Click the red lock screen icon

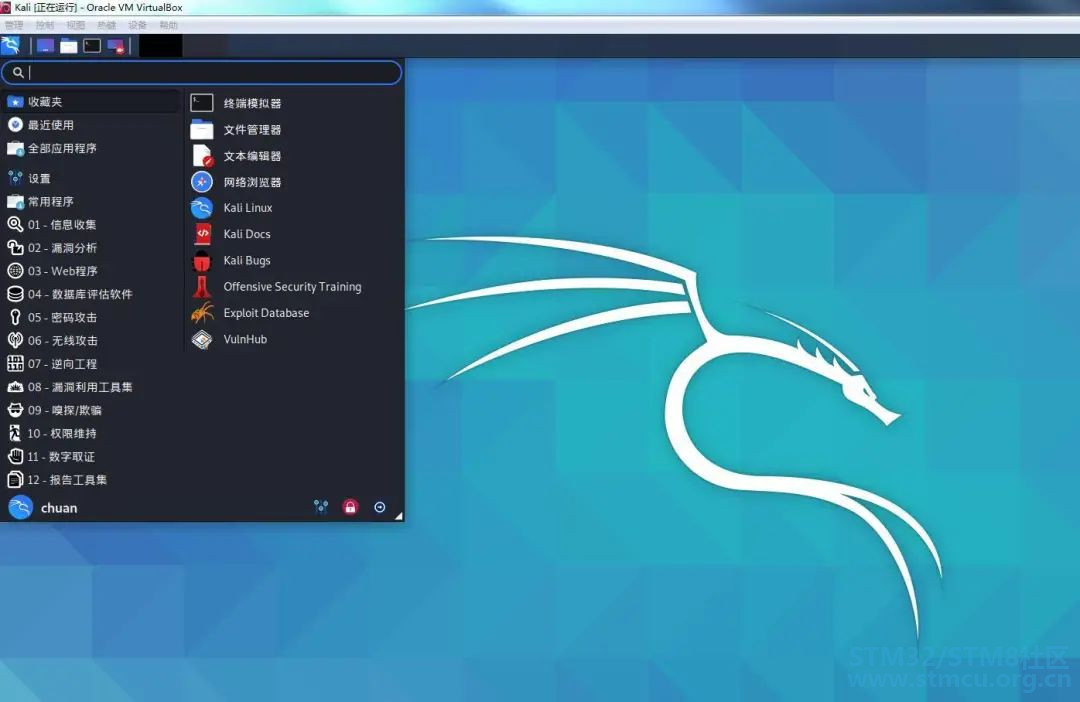point(350,507)
